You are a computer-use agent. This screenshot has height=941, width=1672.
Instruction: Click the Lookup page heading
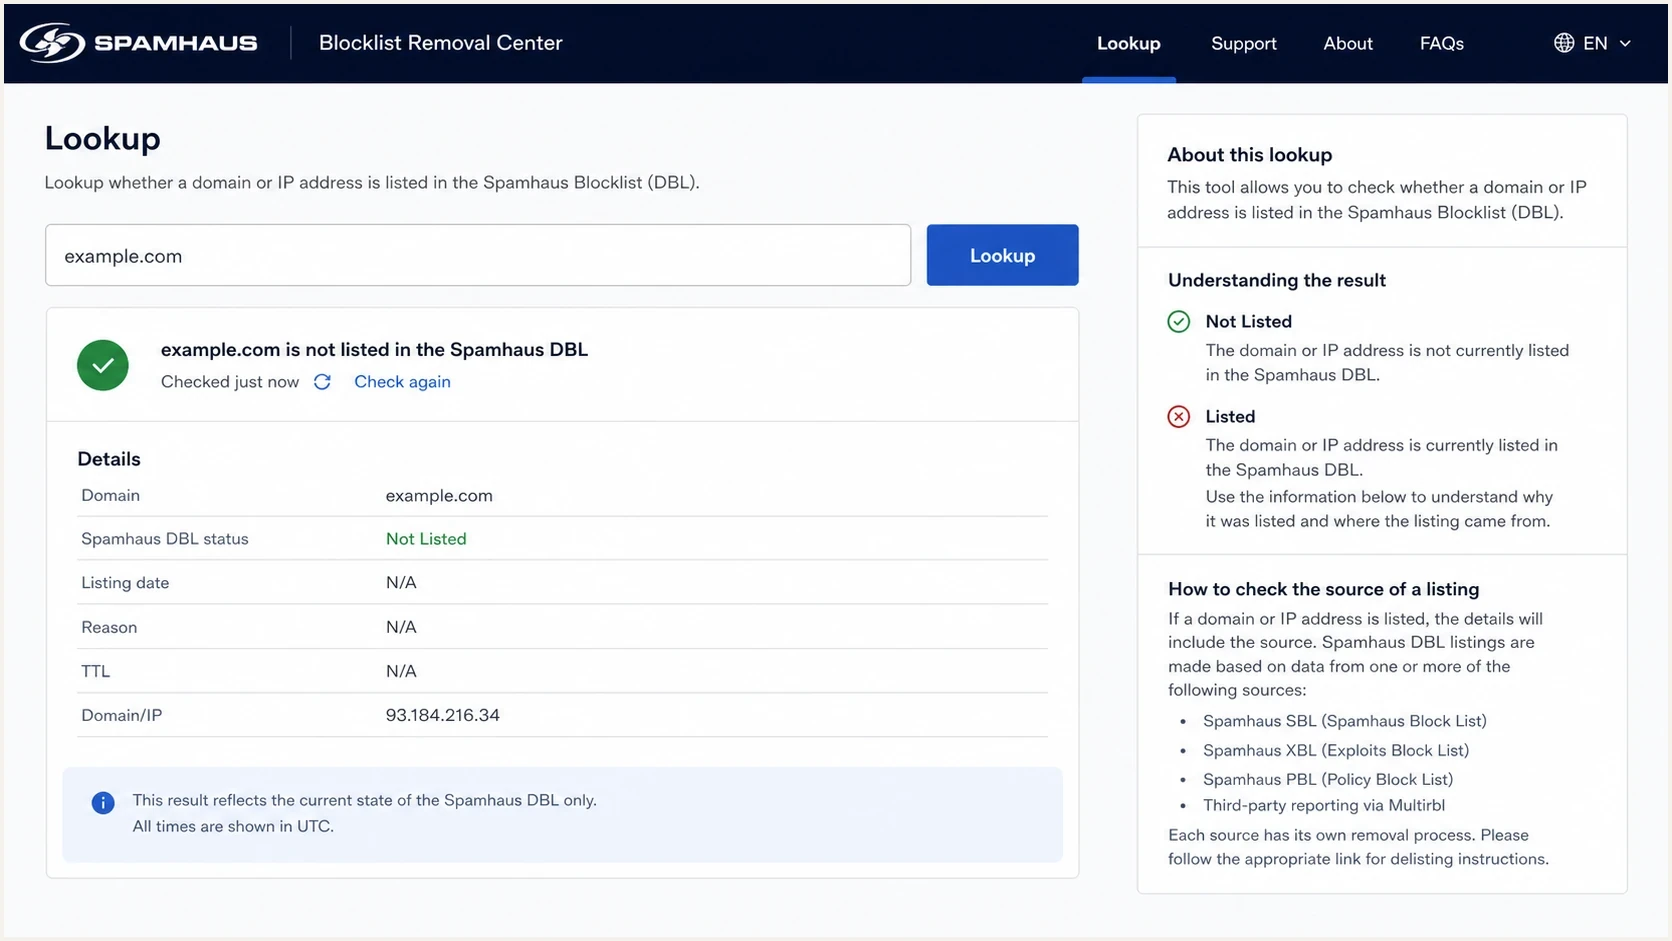point(103,138)
